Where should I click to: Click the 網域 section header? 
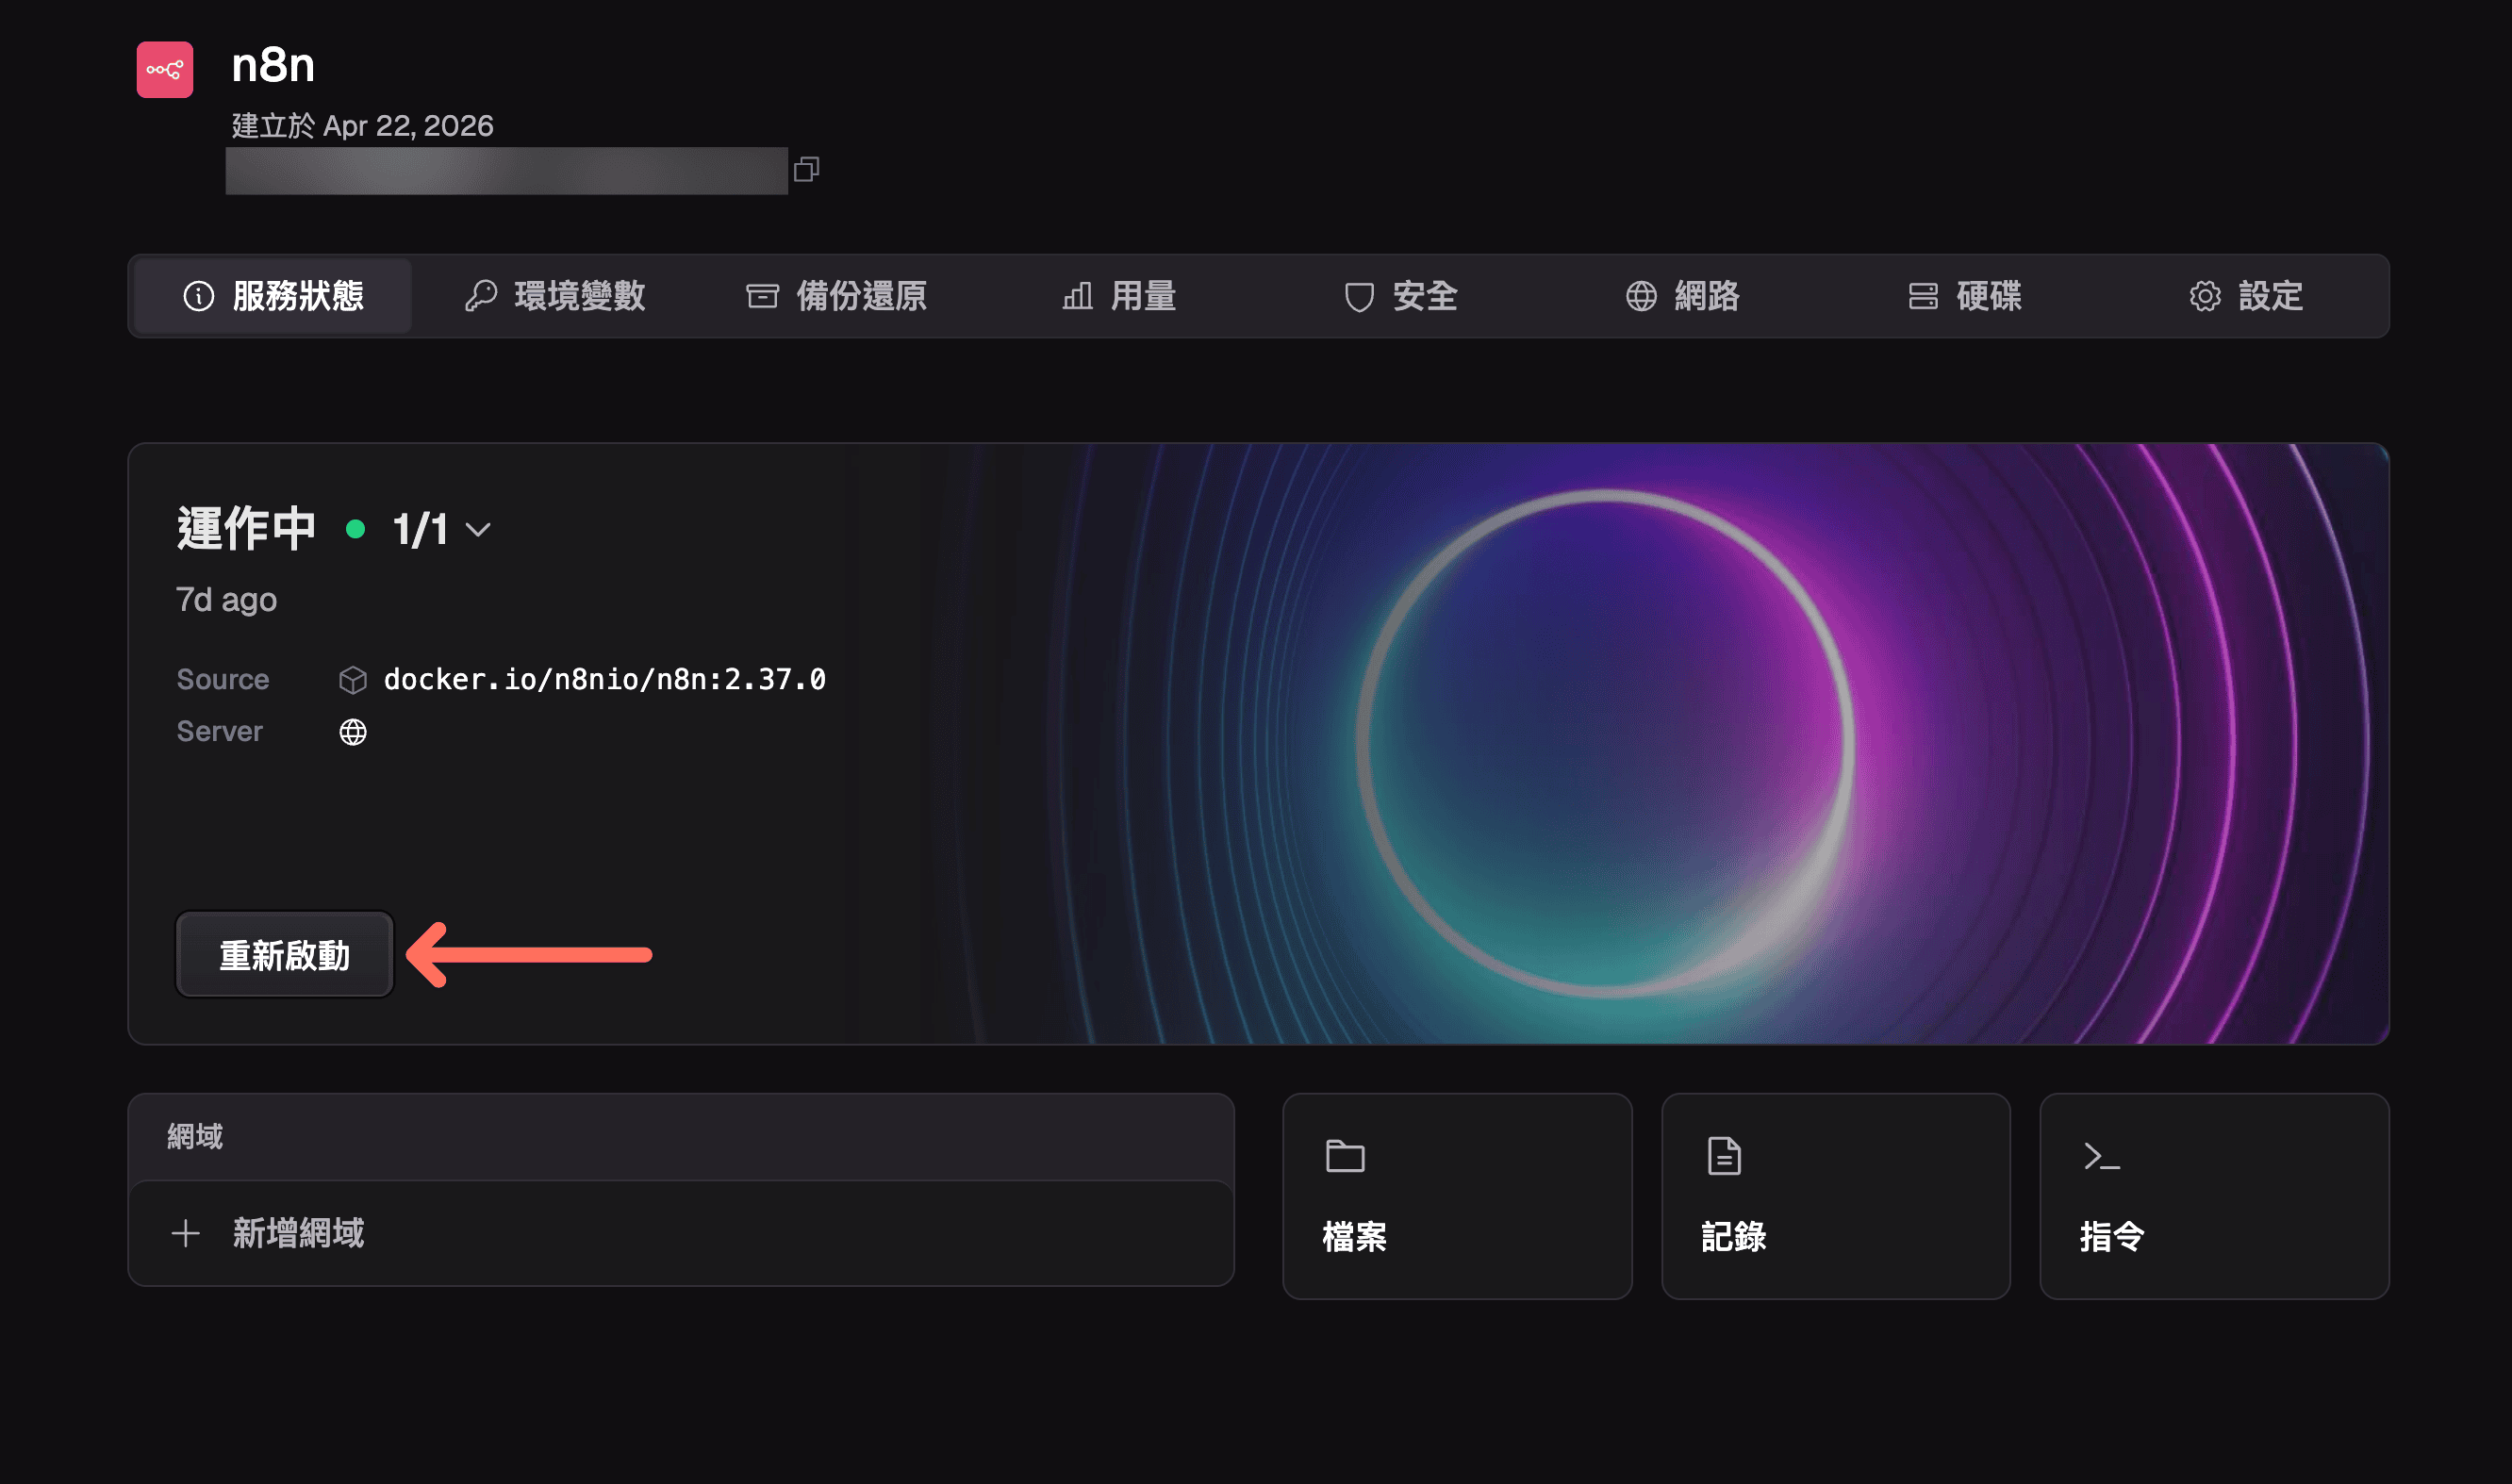point(195,1137)
